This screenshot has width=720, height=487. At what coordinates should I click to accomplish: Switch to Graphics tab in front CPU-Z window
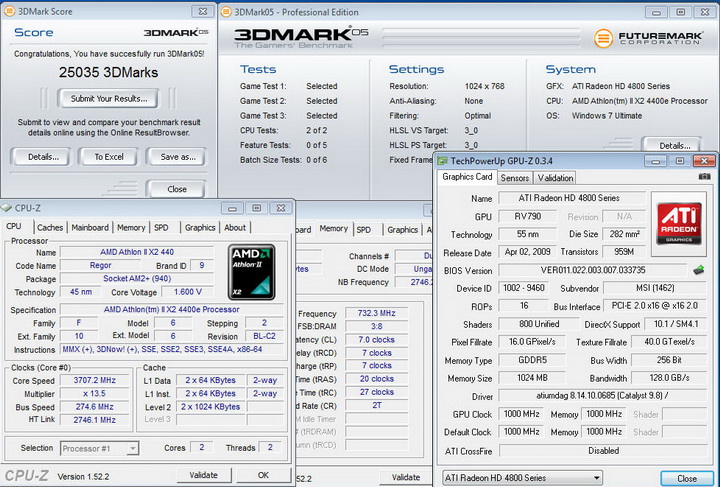200,228
